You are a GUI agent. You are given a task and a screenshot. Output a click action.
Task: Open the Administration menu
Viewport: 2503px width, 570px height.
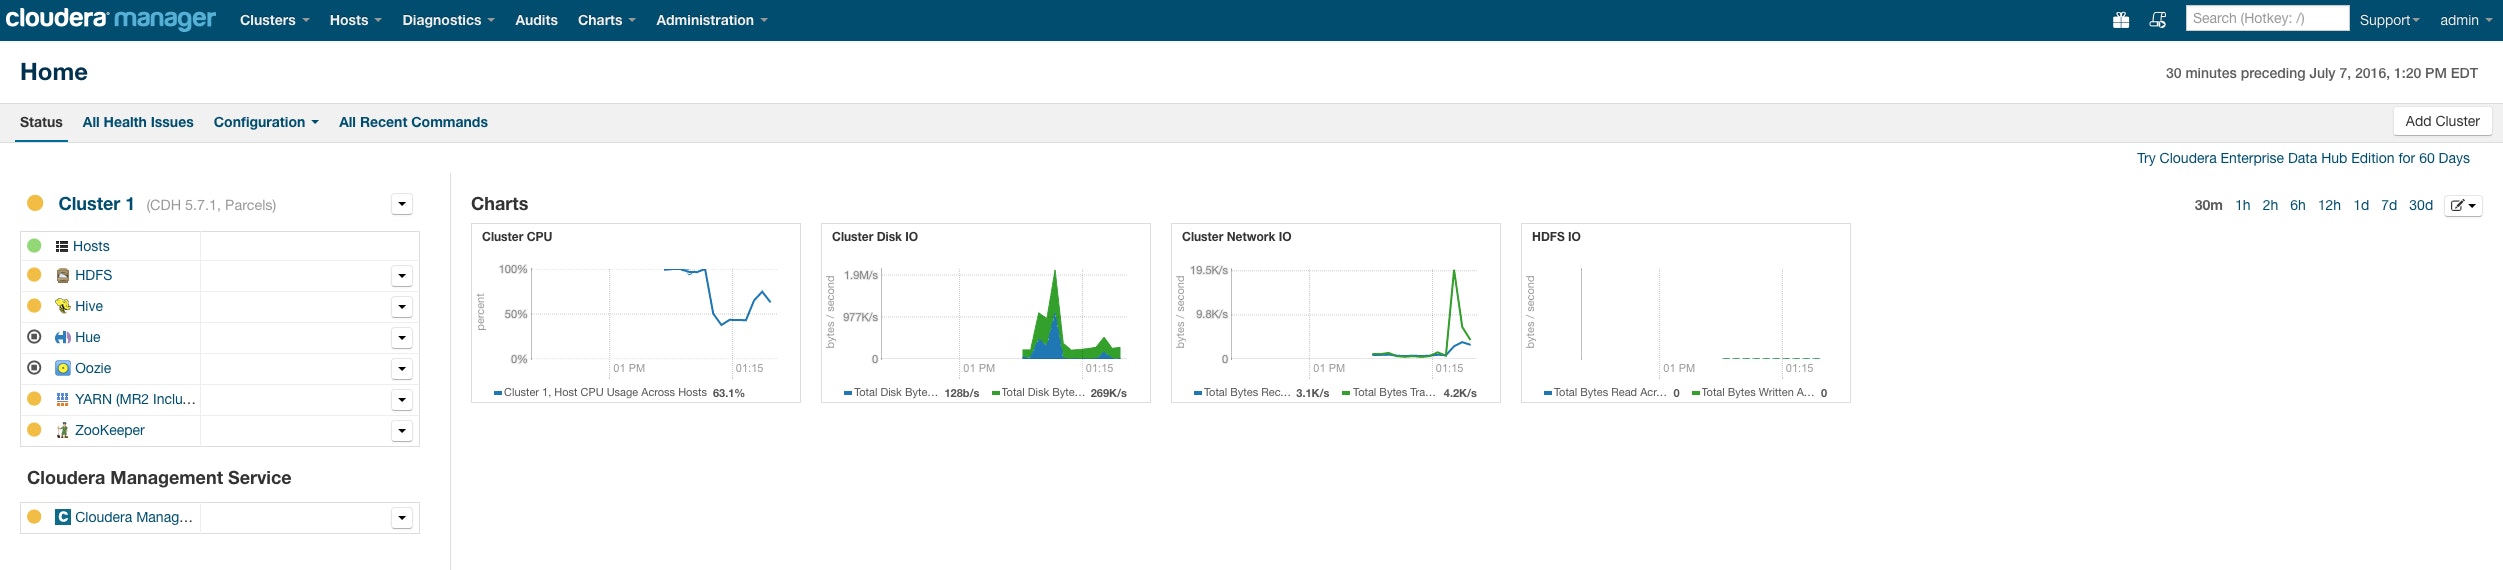click(x=712, y=20)
